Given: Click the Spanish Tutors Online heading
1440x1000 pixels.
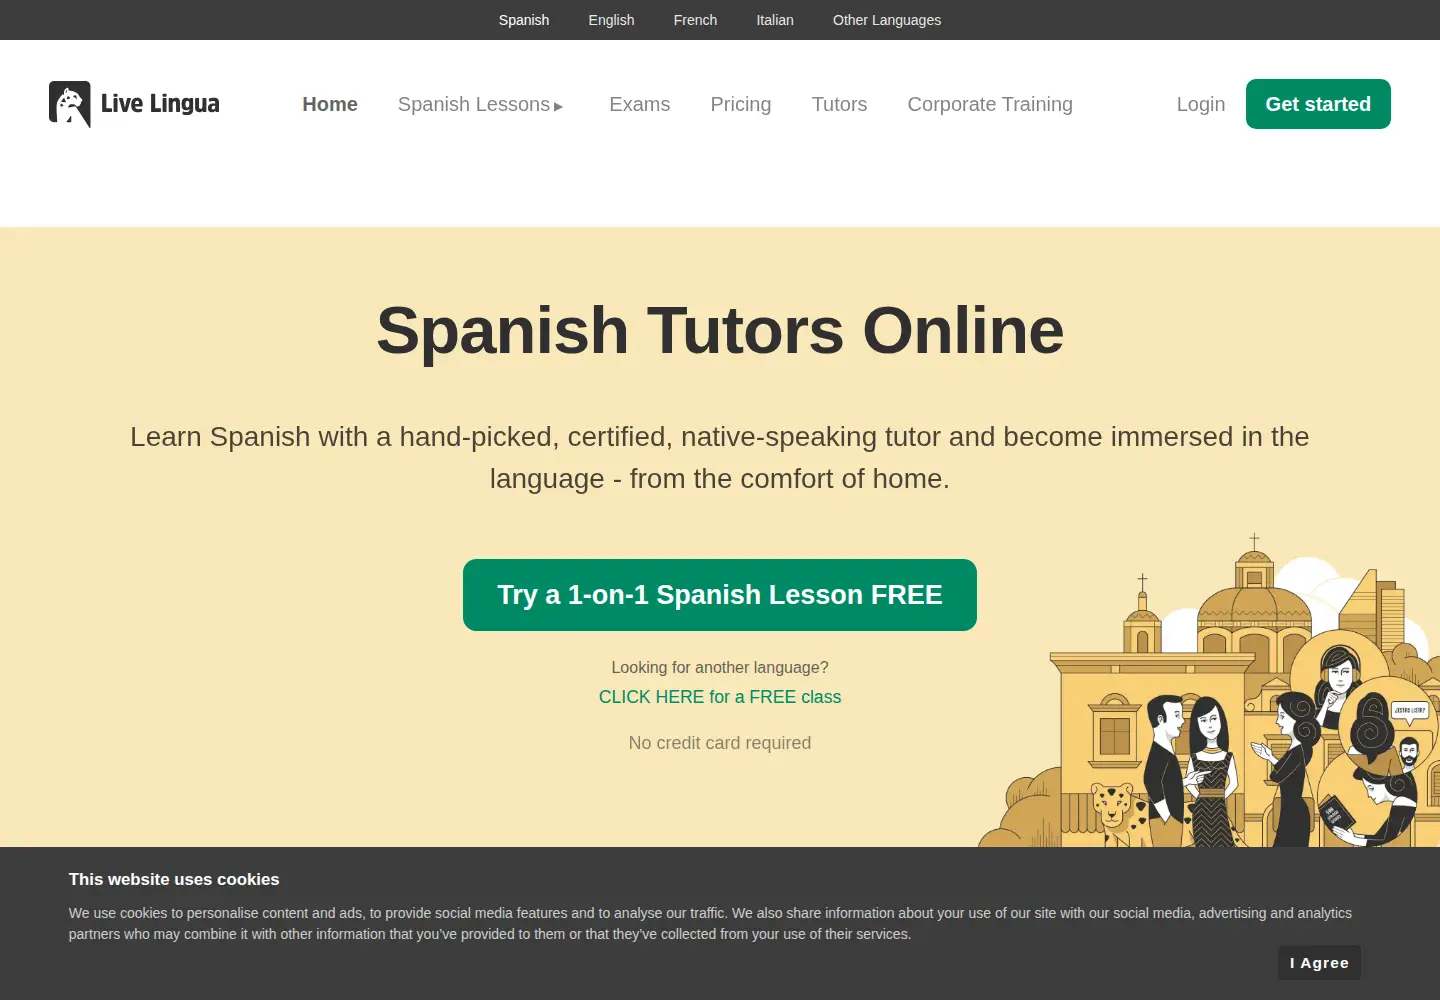Looking at the screenshot, I should tap(720, 331).
